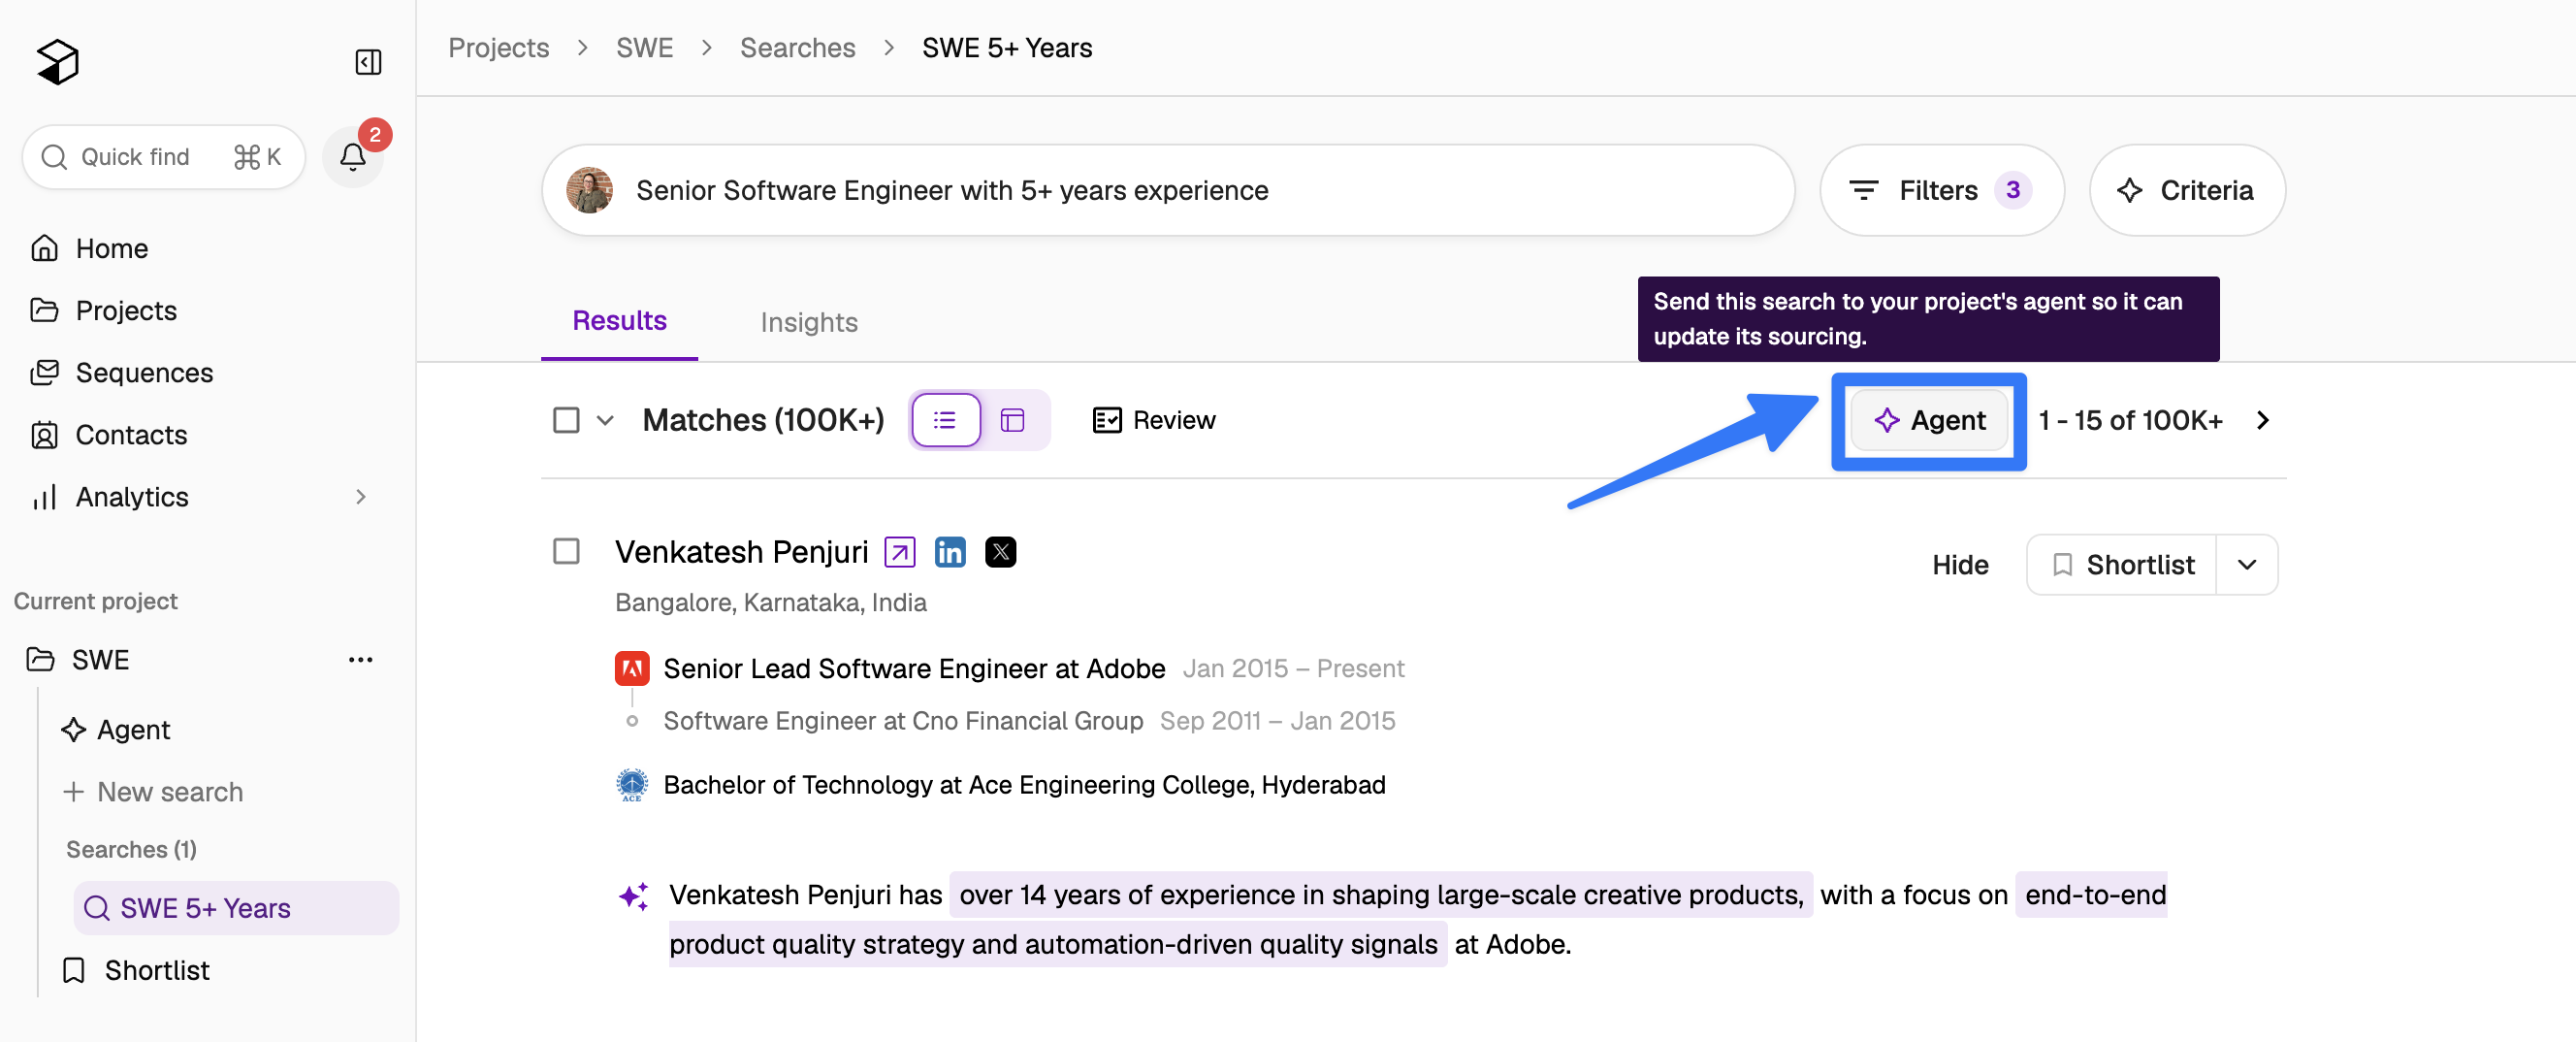Open the Criteria button

[2186, 190]
